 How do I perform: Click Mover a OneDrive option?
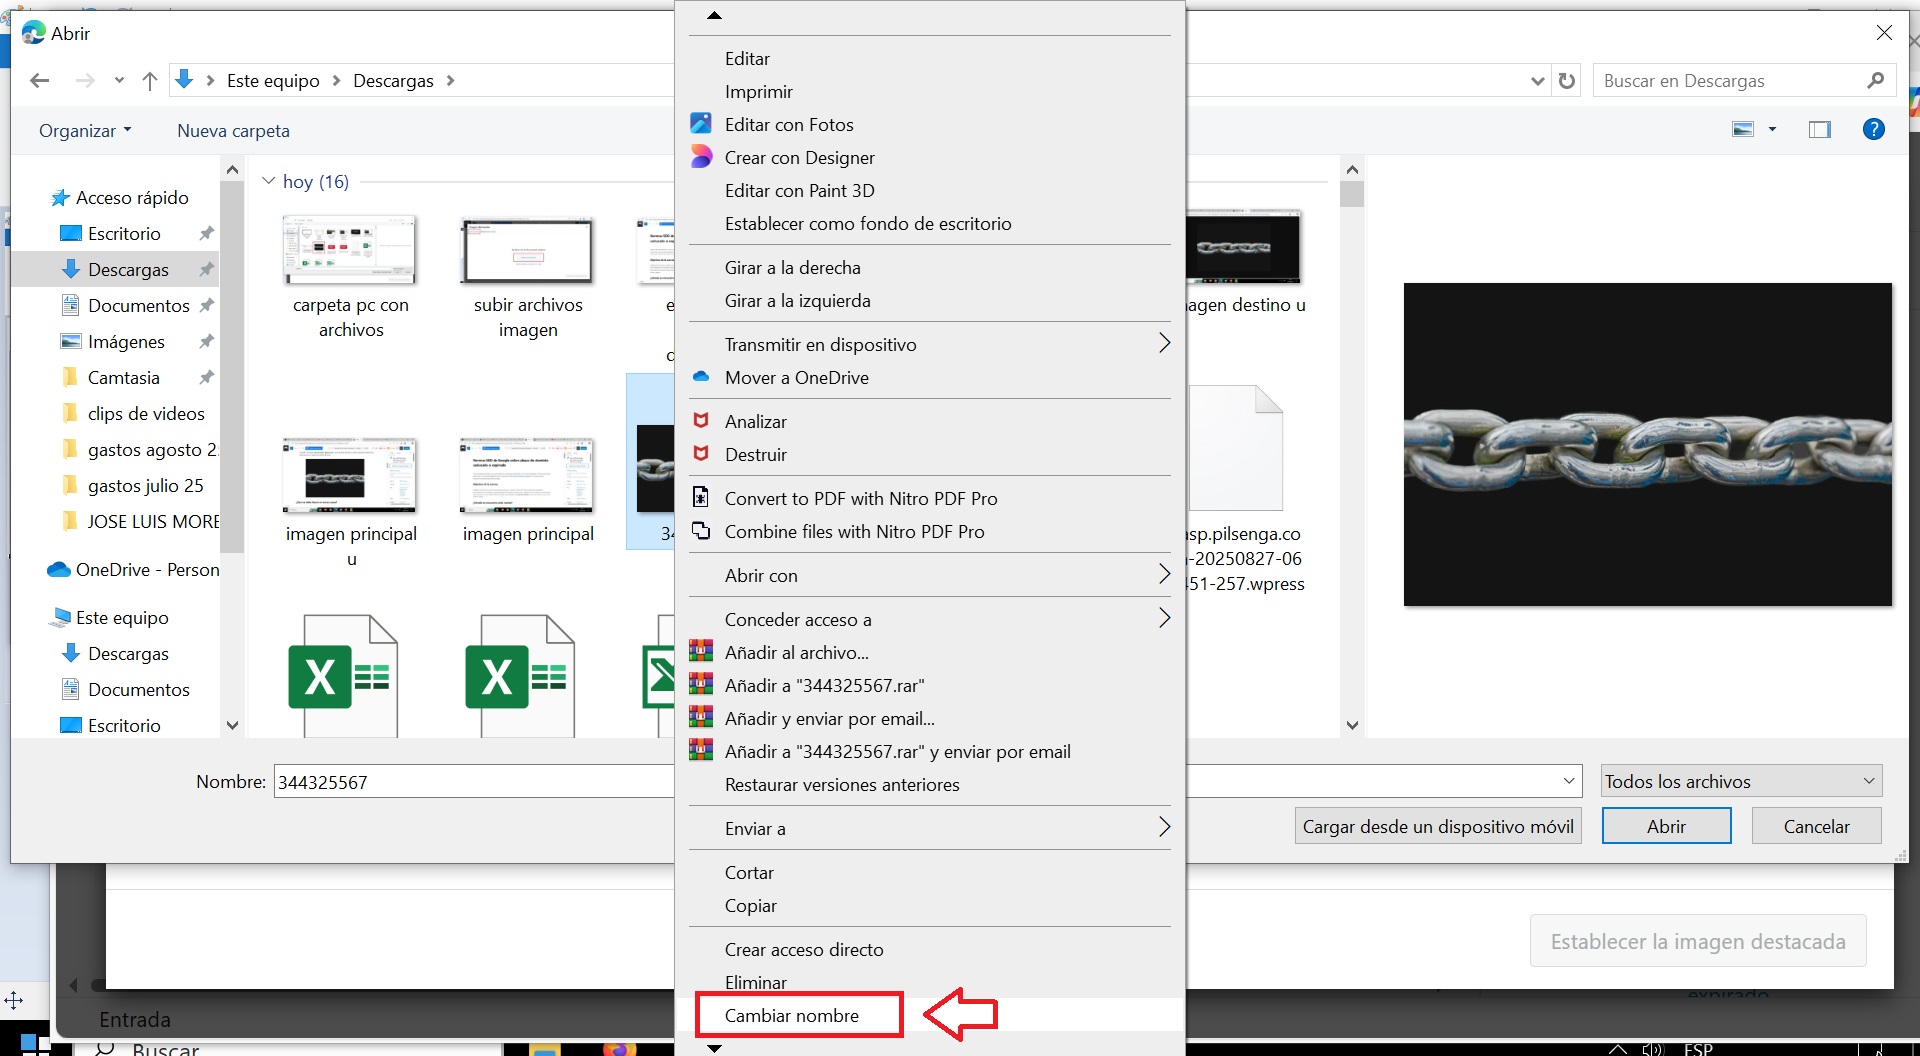(x=796, y=378)
